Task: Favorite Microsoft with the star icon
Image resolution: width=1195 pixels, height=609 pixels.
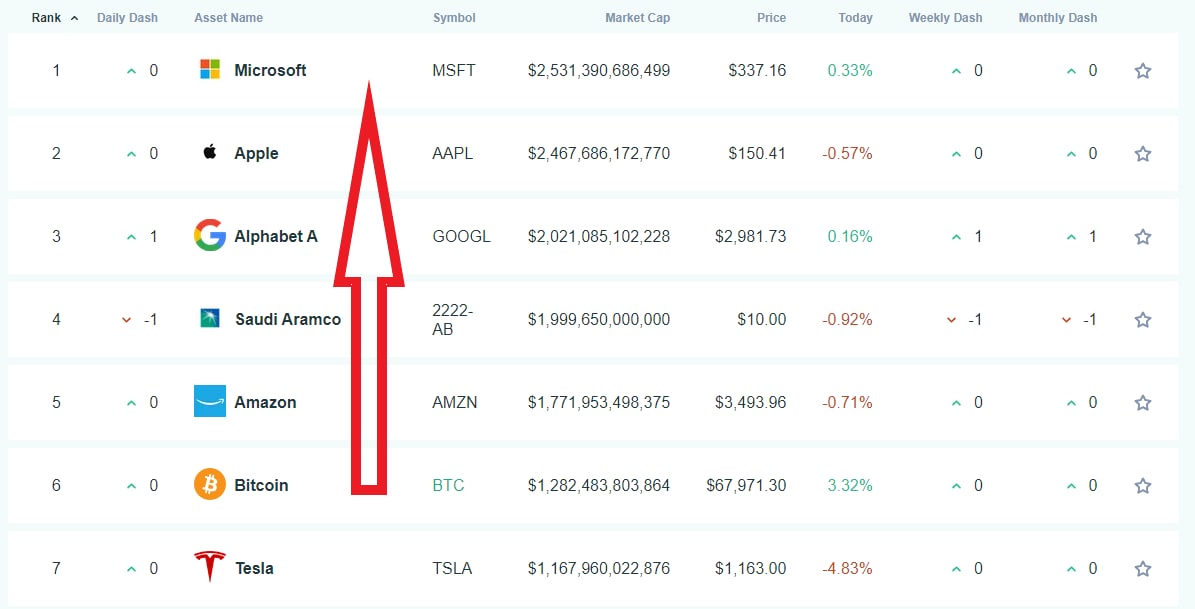Action: click(x=1143, y=71)
